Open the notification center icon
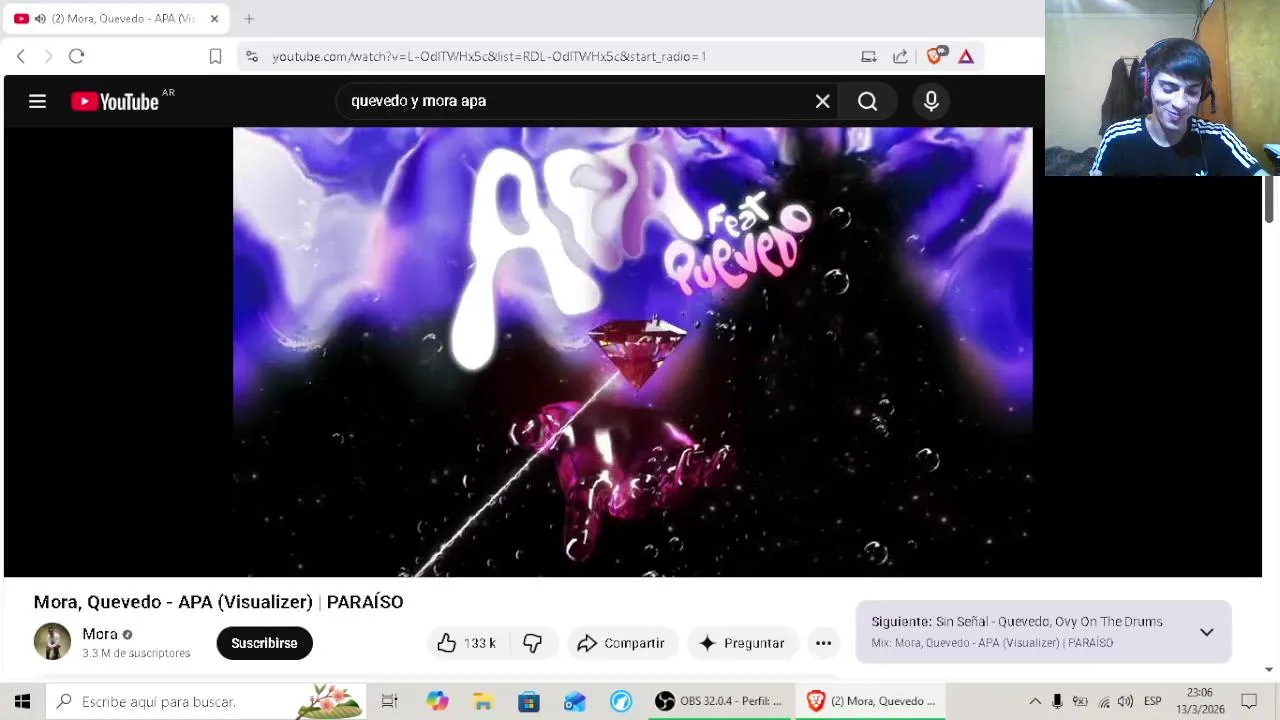 (1249, 701)
